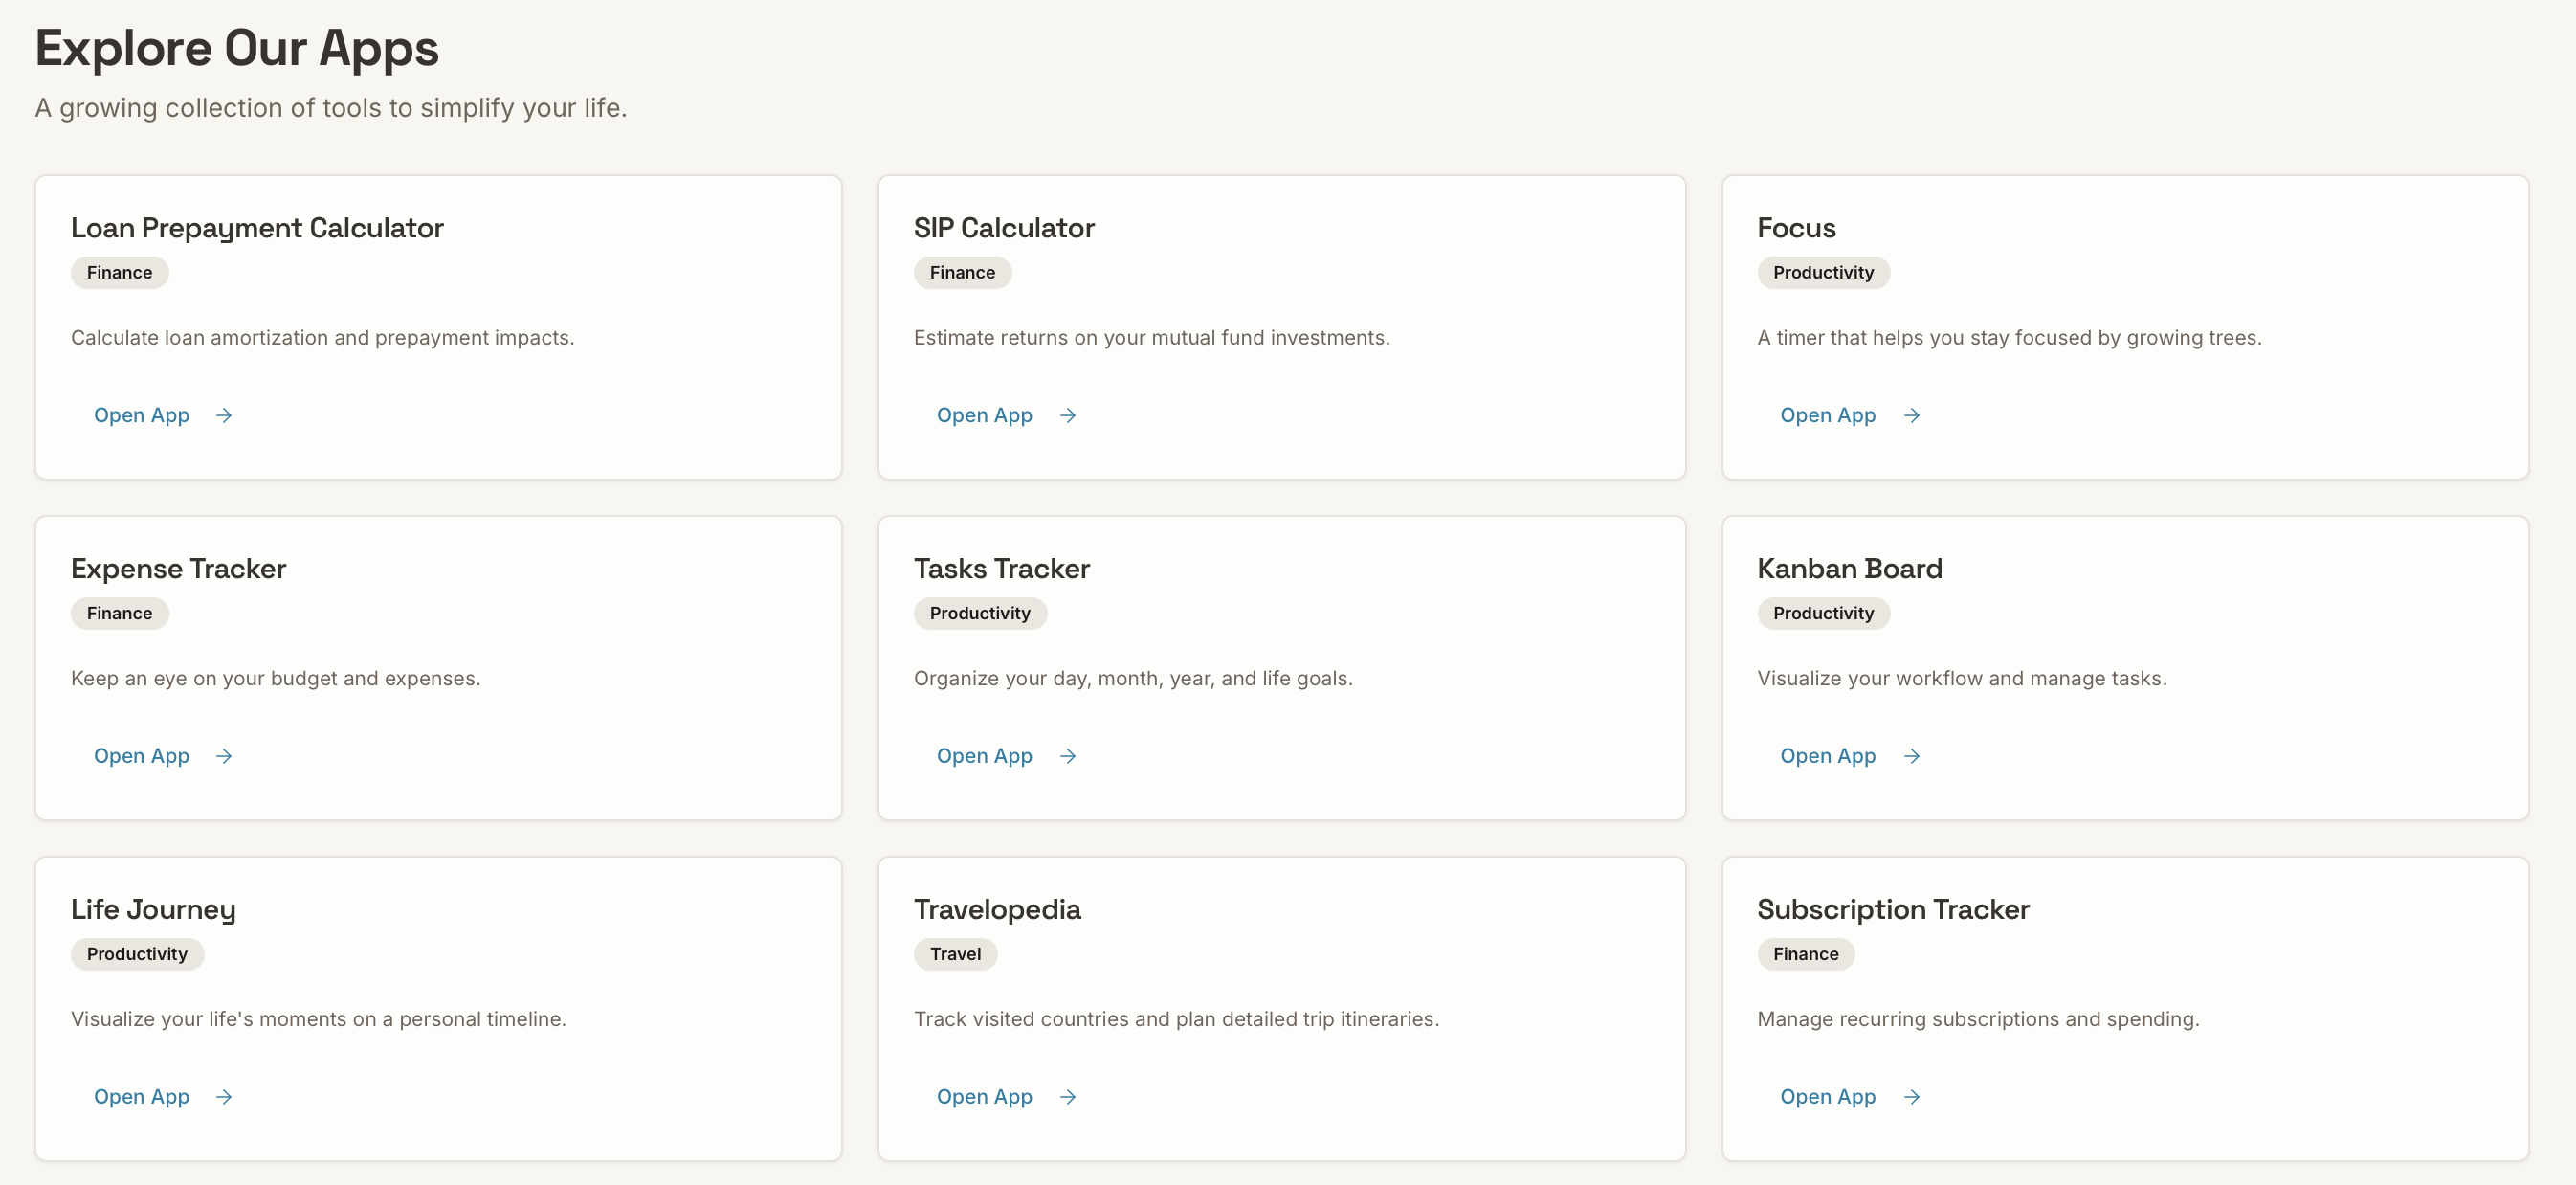This screenshot has width=2576, height=1185.
Task: Select the Travel tag on Travelopedia
Action: (x=955, y=954)
